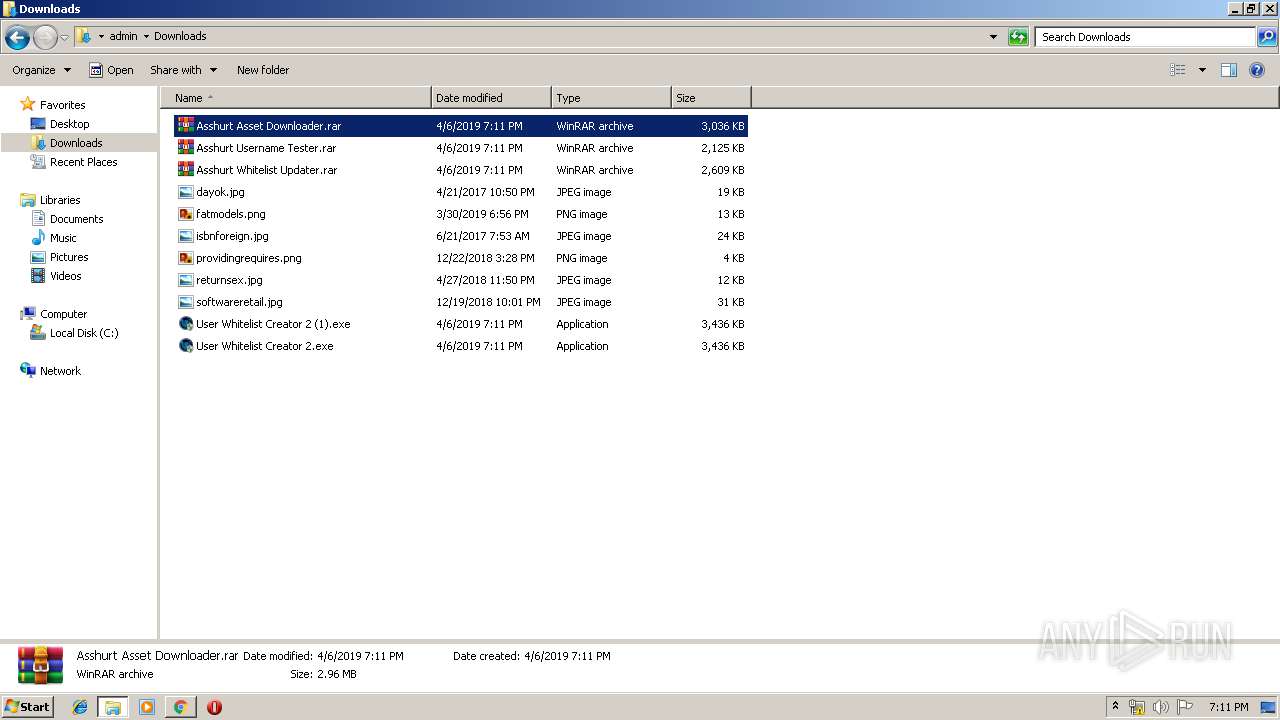Screen dimensions: 1280x720
Task: Open the recent locations dropdown arrow
Action: [65, 38]
